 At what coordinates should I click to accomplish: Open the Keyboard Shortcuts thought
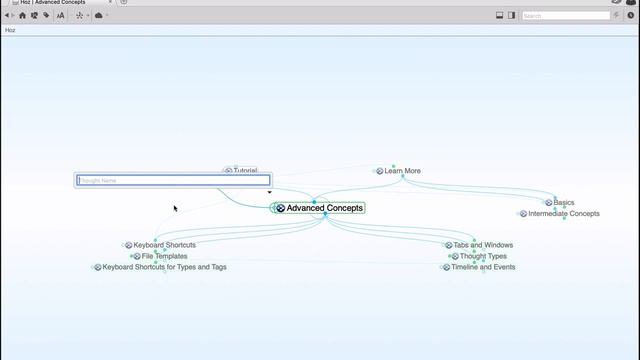tap(164, 245)
